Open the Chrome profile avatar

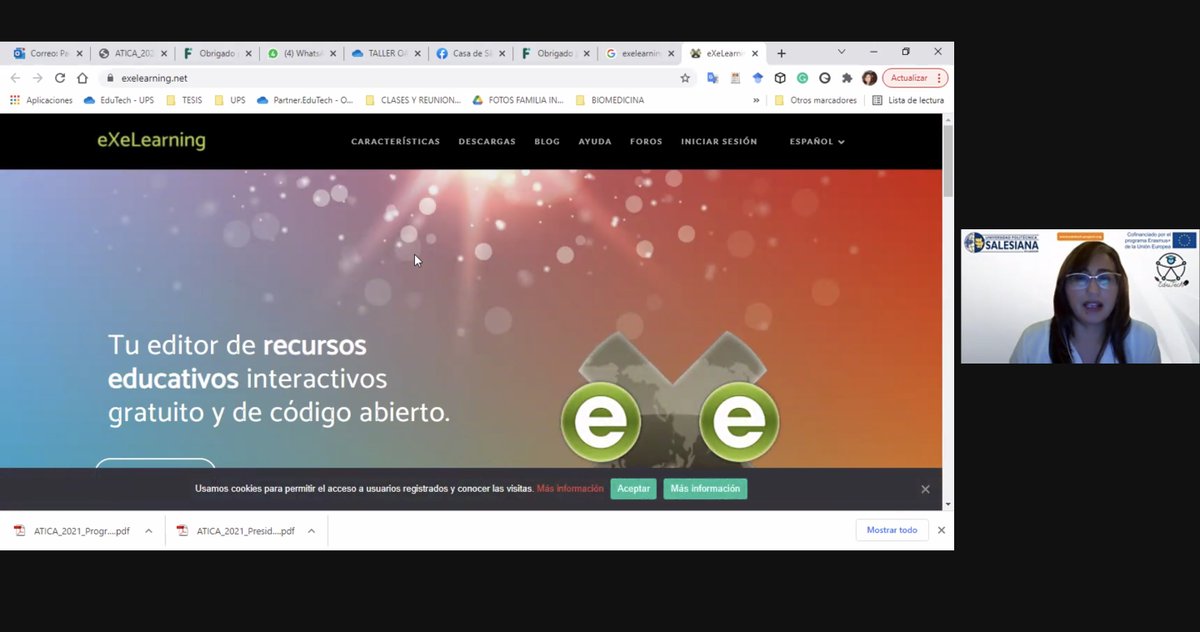point(869,78)
